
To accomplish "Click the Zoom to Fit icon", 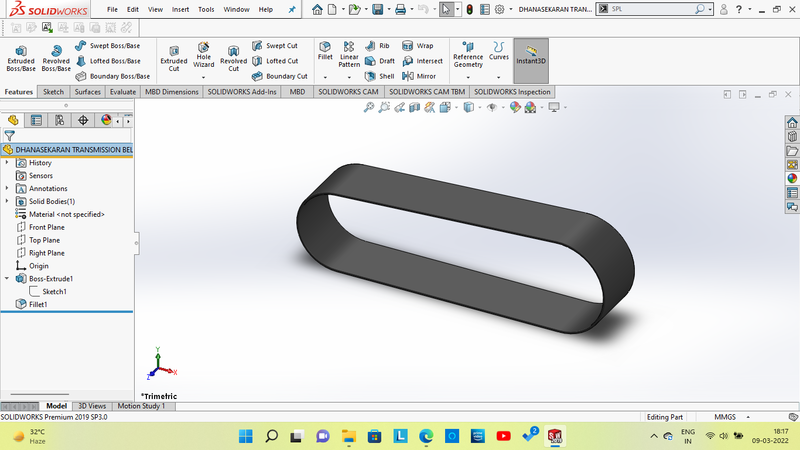I will coord(369,107).
